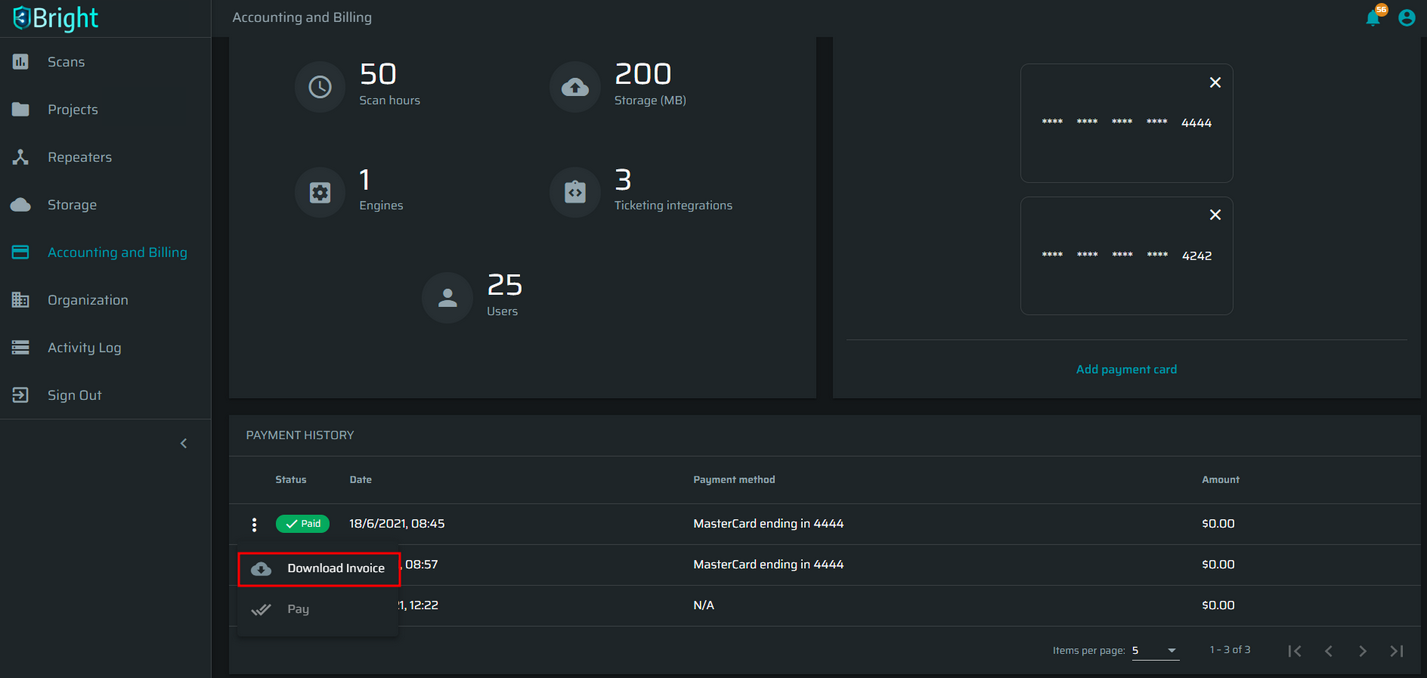Select the card number ending 4444
This screenshot has width=1427, height=678.
click(1126, 123)
